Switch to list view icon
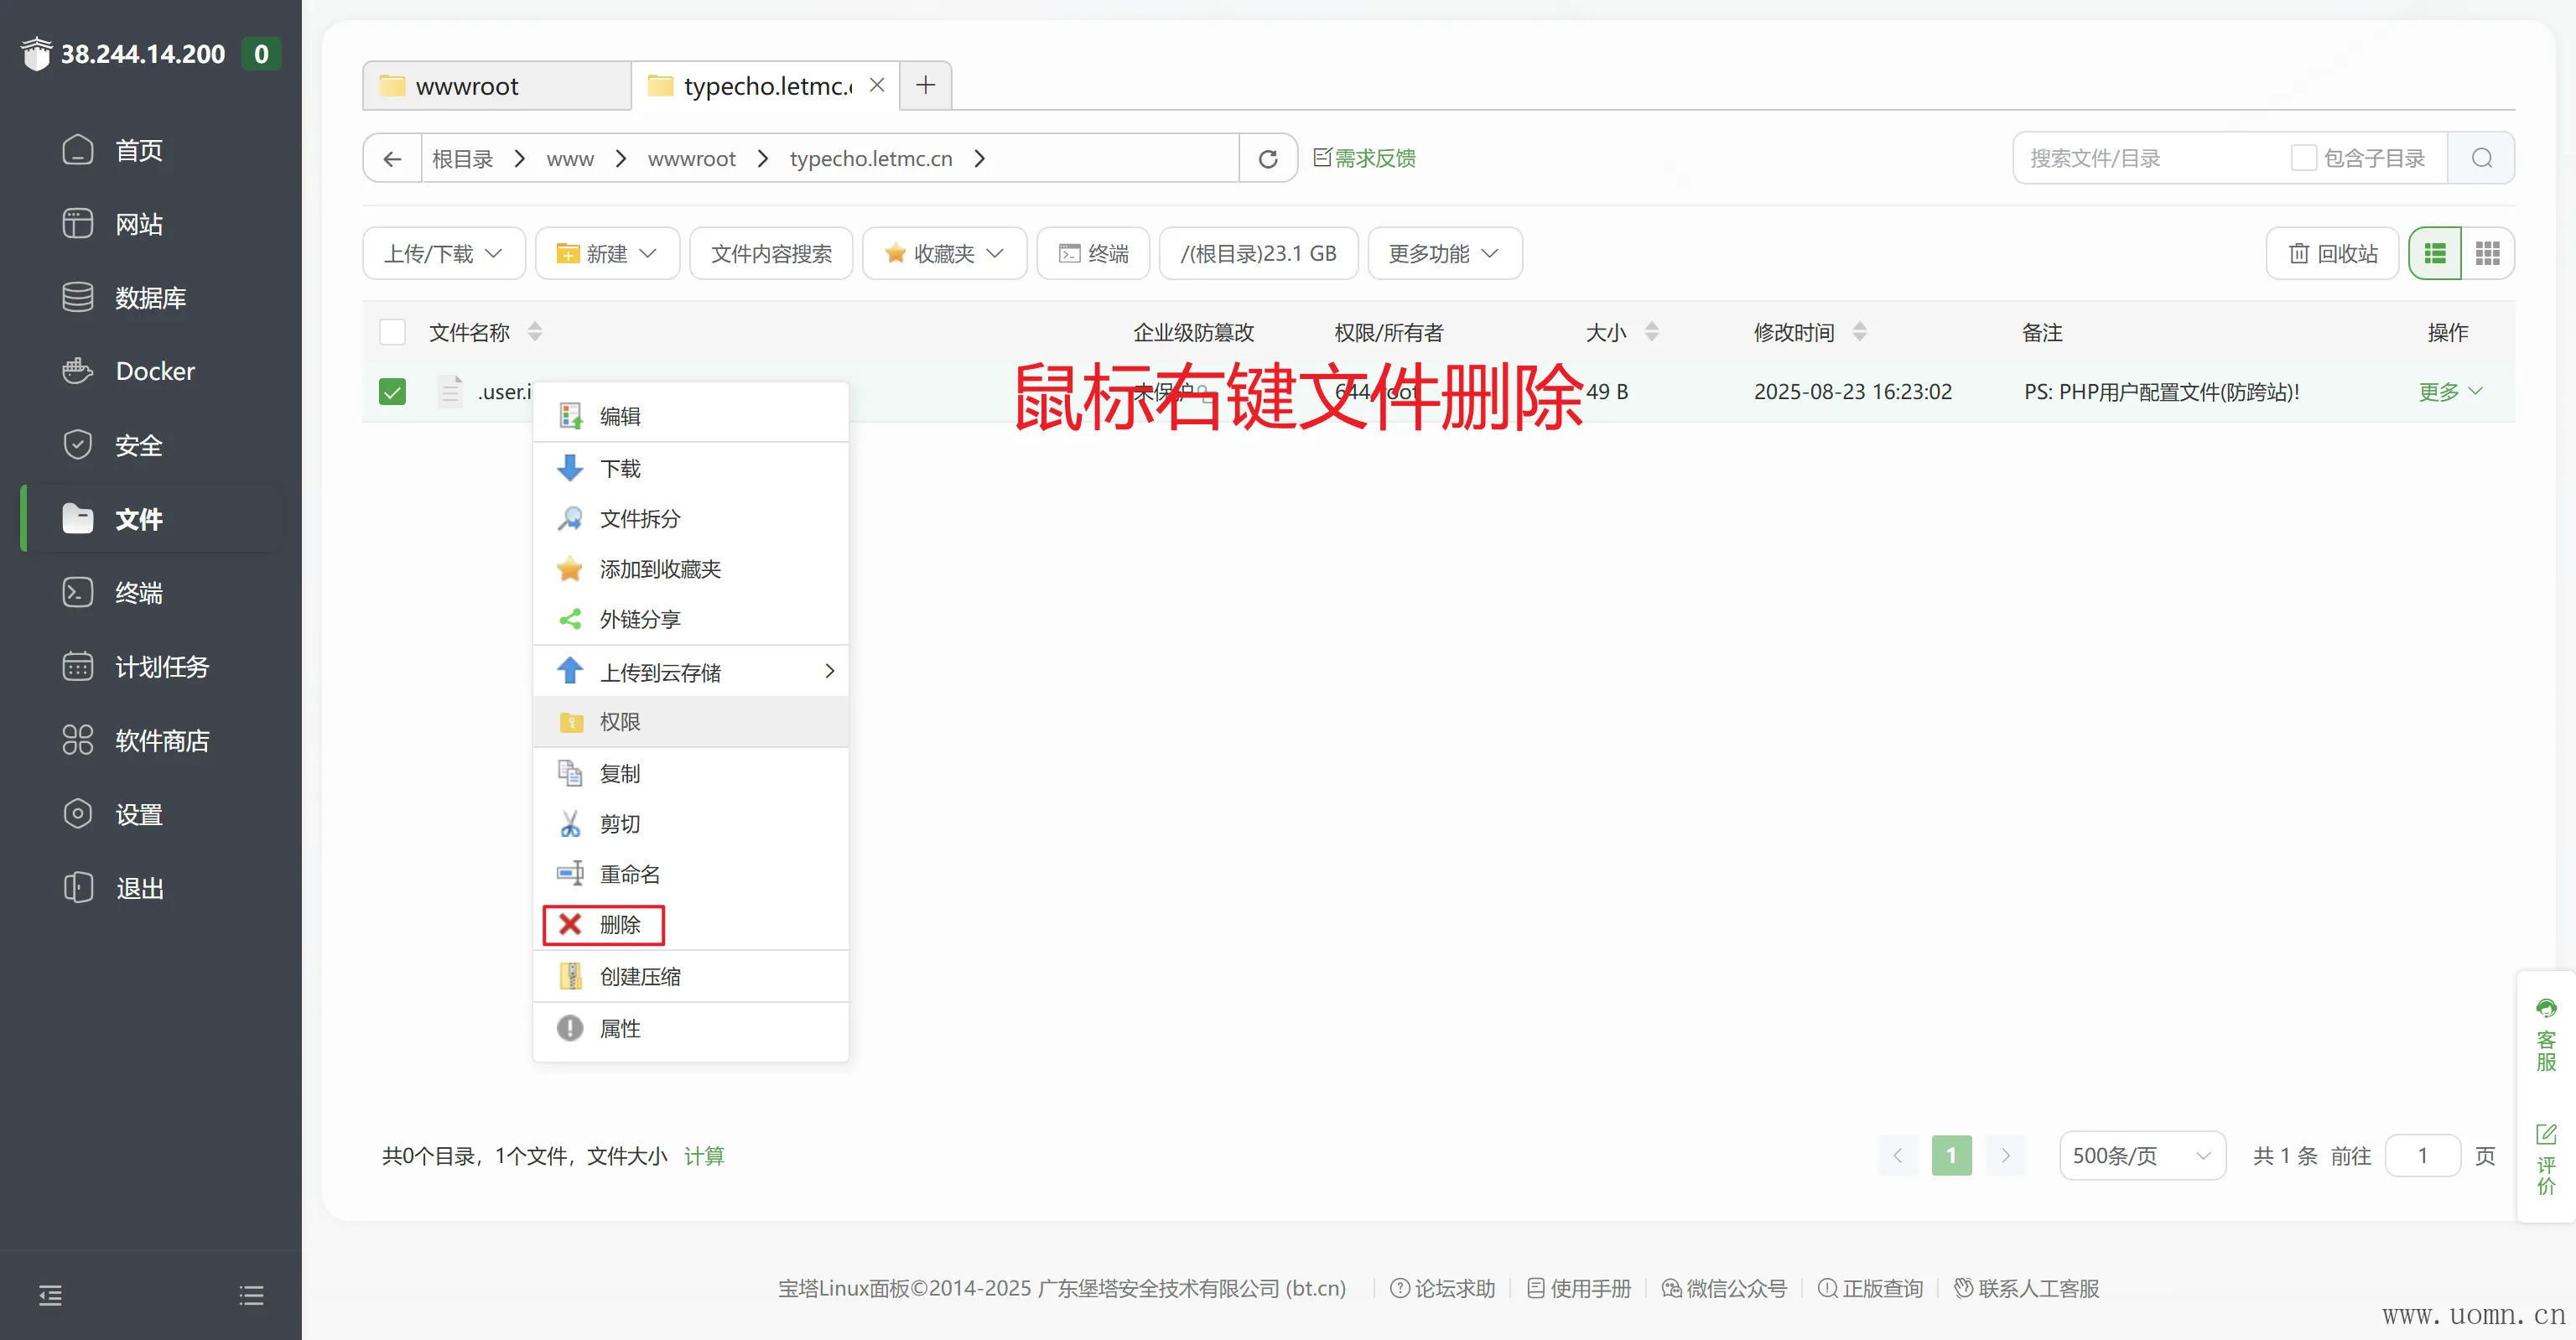 (2435, 253)
